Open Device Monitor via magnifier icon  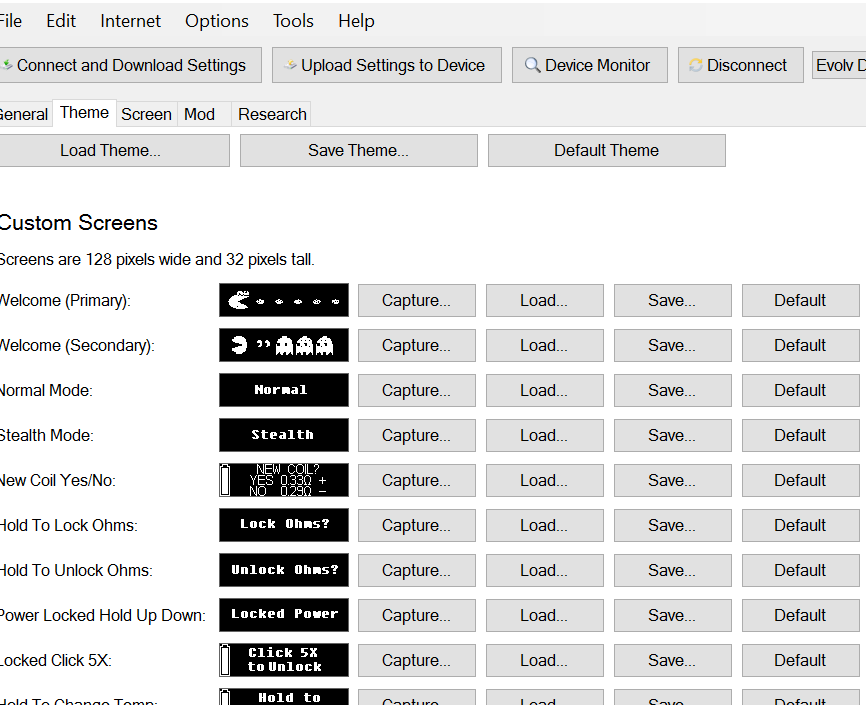coord(533,65)
